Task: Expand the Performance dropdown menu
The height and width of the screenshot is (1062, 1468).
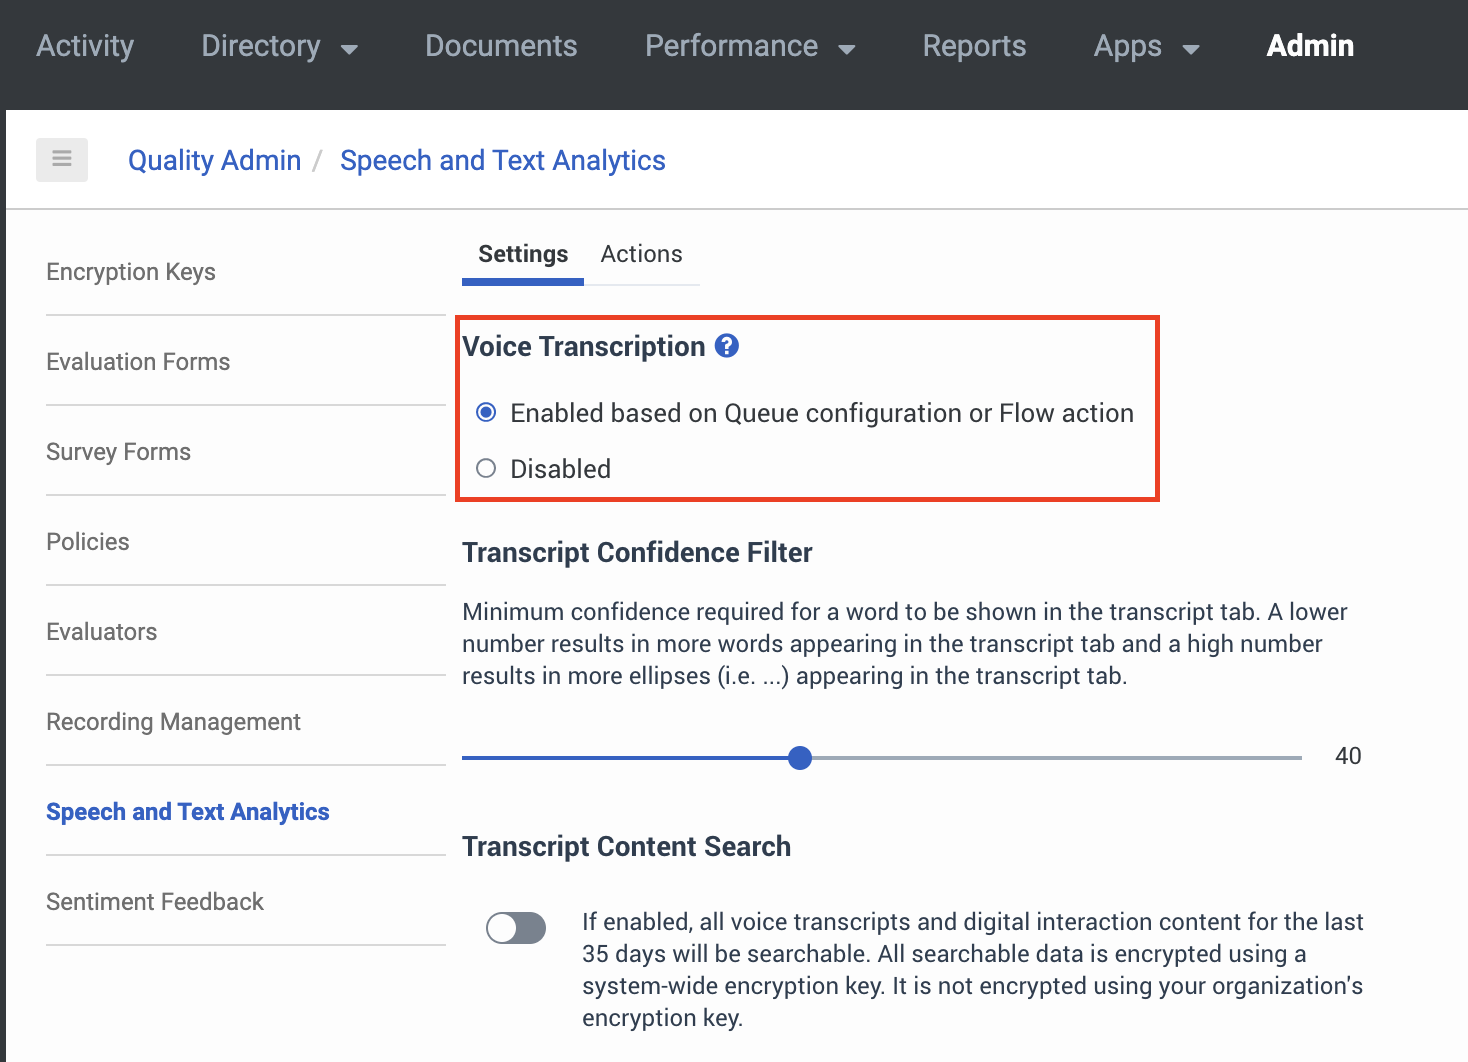Action: click(x=750, y=46)
